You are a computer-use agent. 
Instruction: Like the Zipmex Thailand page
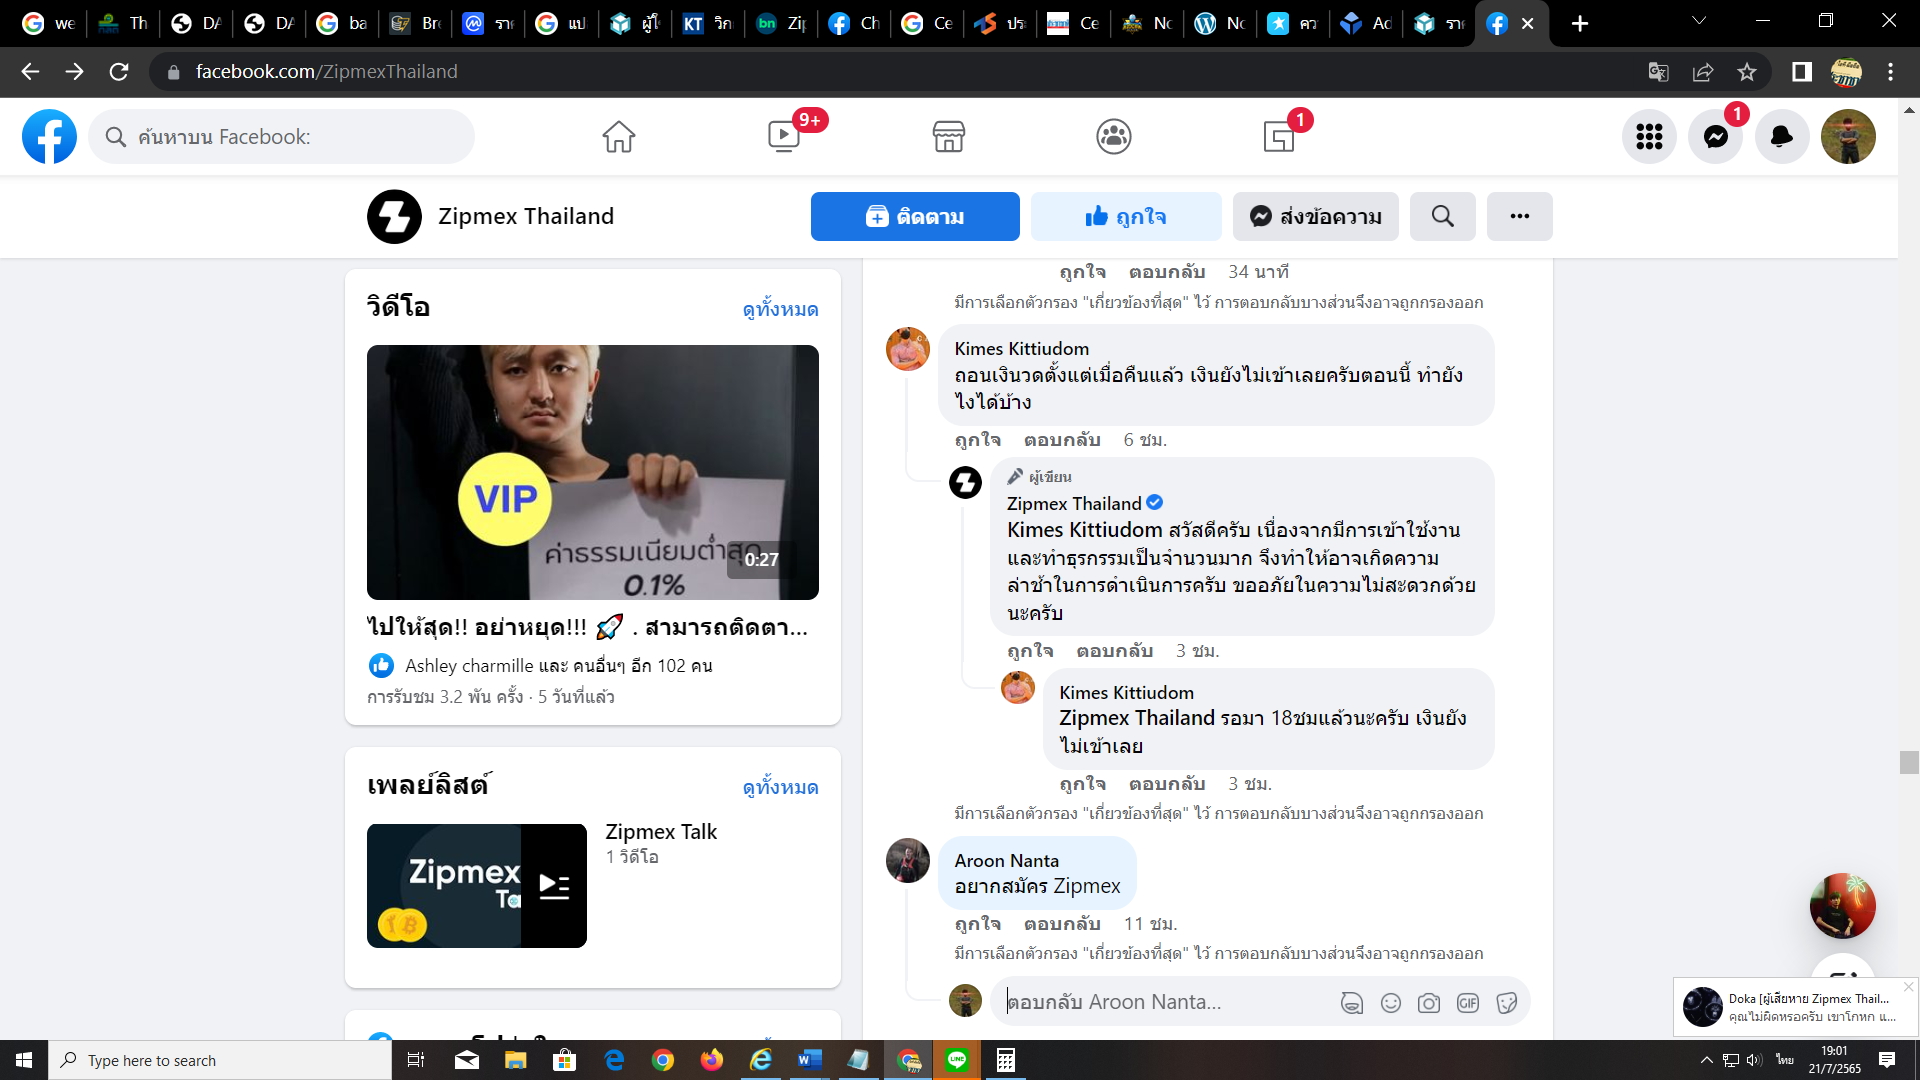[x=1126, y=217]
